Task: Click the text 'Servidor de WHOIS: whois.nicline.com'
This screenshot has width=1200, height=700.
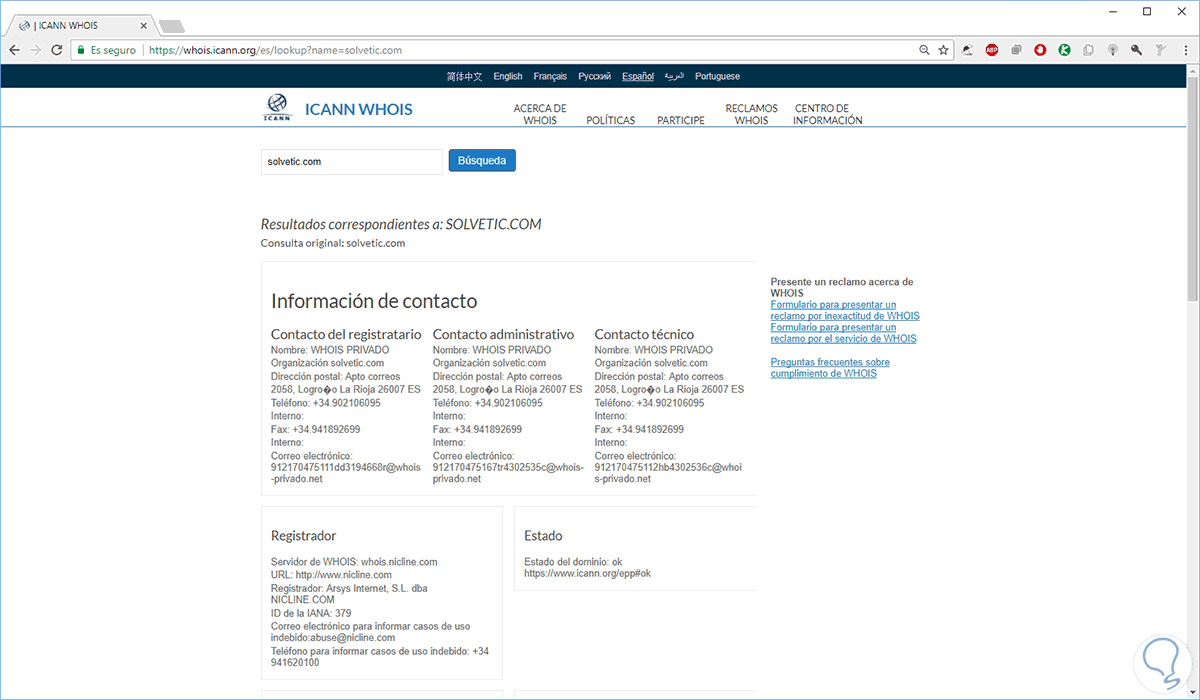Action: [x=354, y=562]
